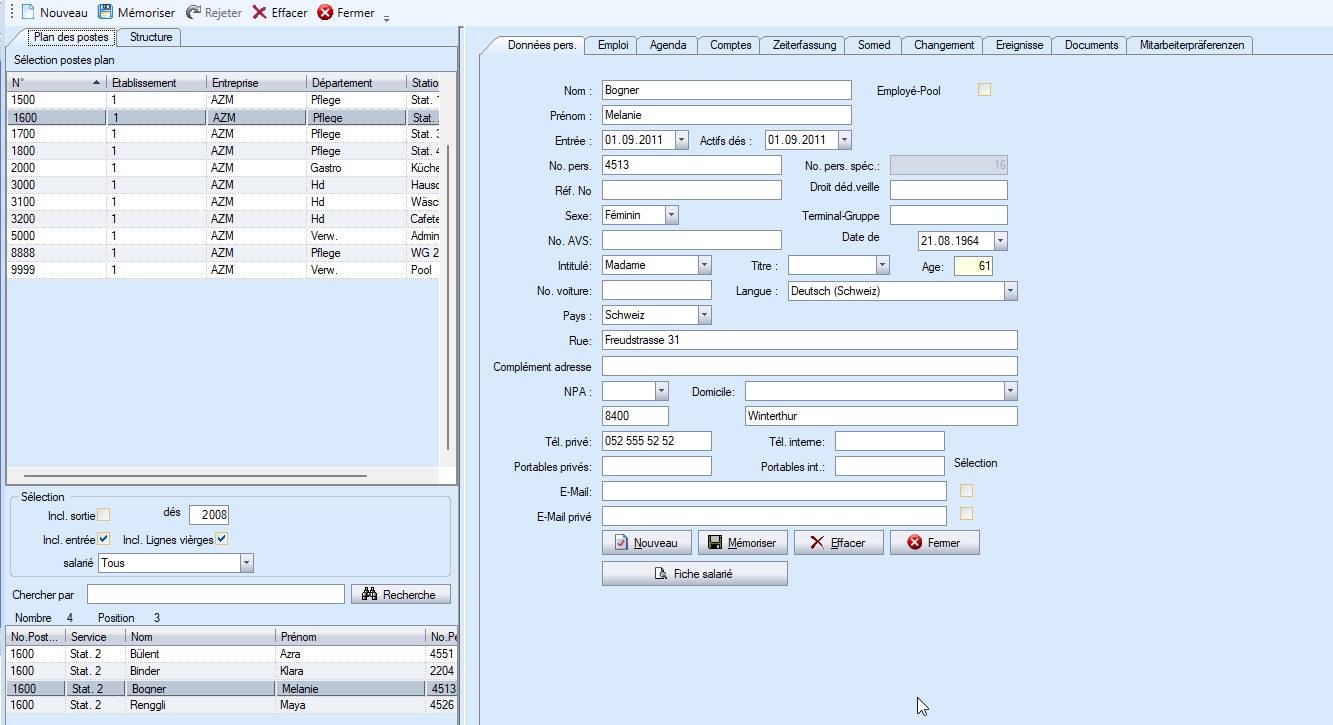The width and height of the screenshot is (1333, 725).
Task: Open the Documents tab
Action: point(1091,45)
